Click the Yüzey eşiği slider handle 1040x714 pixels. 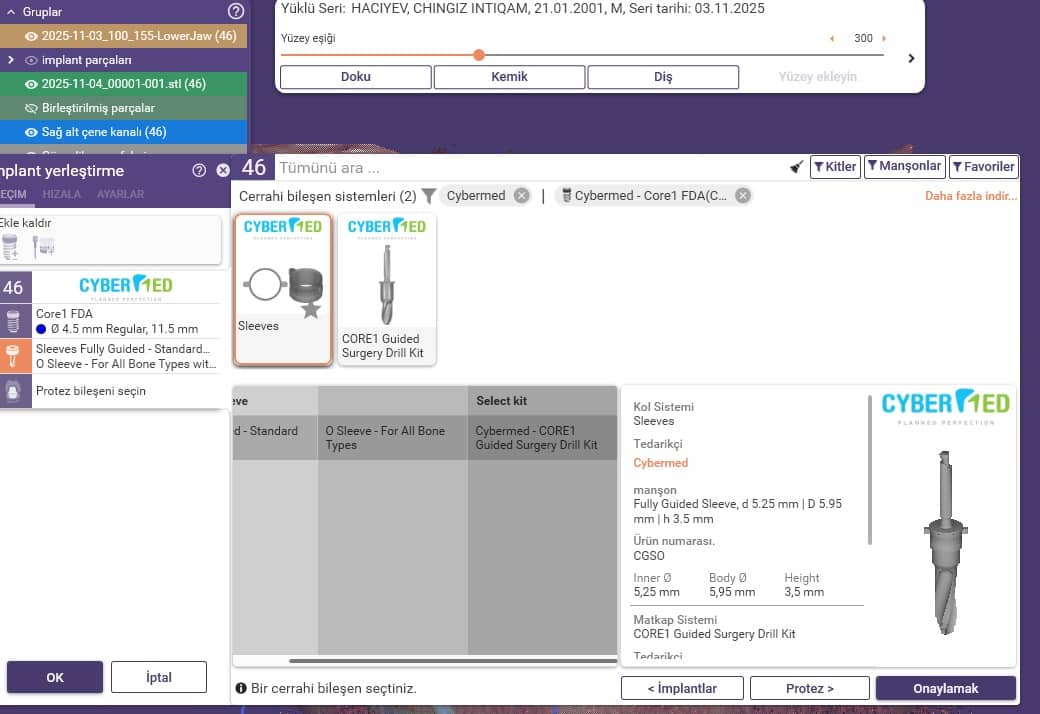coord(479,55)
